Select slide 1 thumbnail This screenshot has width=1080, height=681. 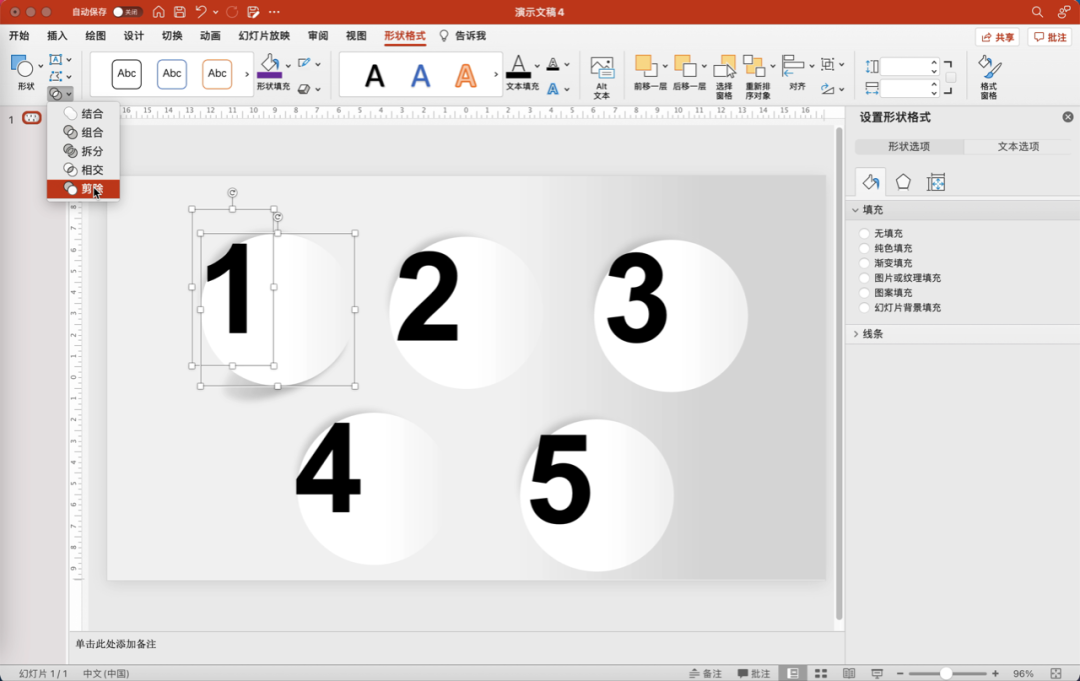pos(32,118)
